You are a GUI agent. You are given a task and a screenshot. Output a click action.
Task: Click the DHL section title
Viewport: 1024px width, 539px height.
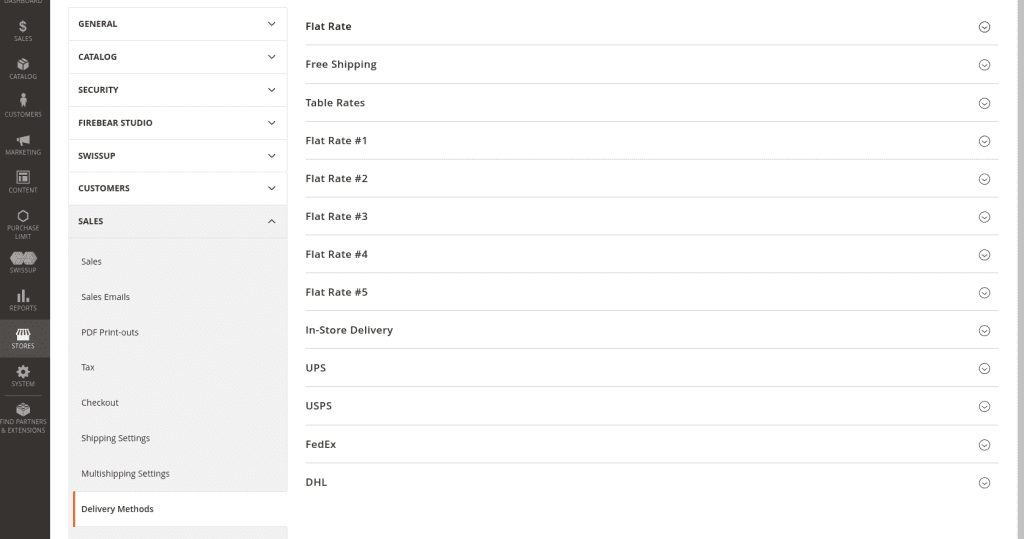316,482
